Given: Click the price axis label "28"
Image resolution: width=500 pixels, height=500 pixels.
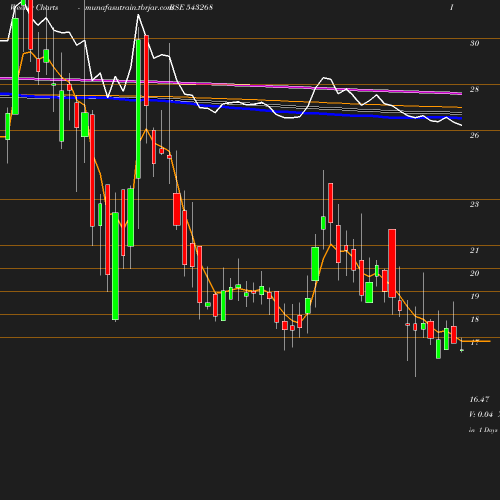Looking at the screenshot, I should coord(474,89).
